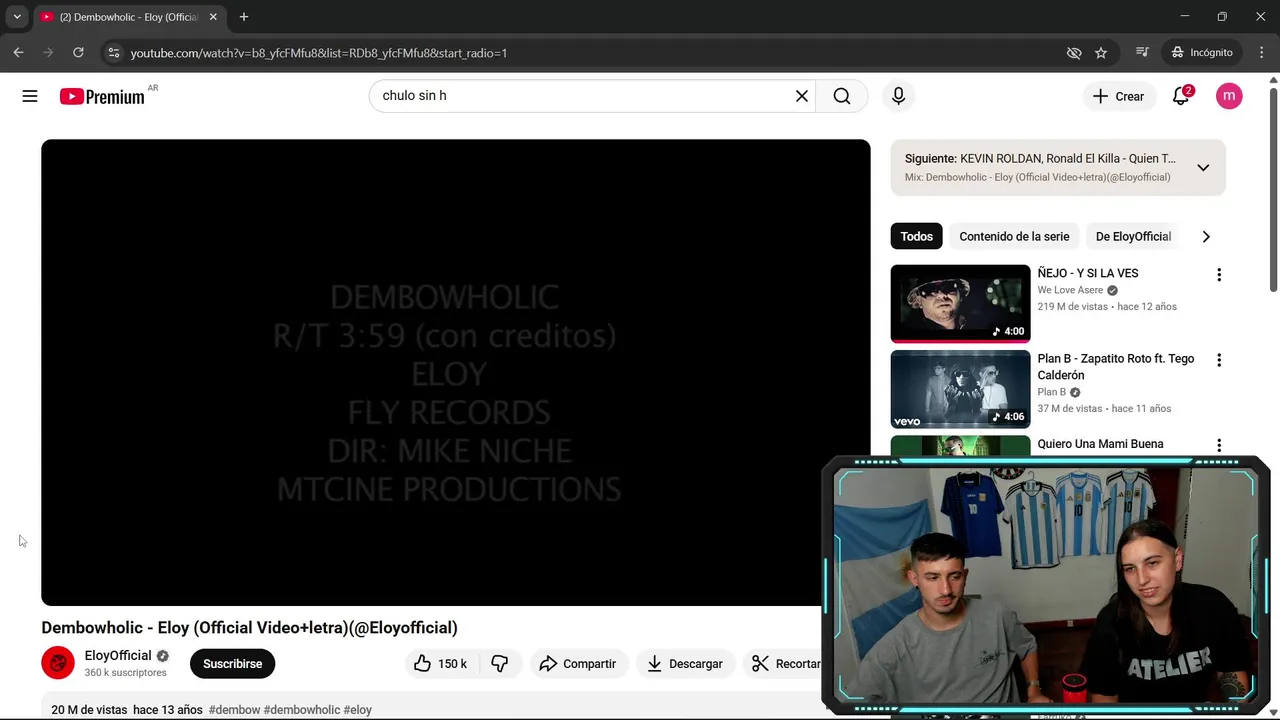Close the Dembowholic browser tab
The height and width of the screenshot is (720, 1280).
pyautogui.click(x=213, y=17)
